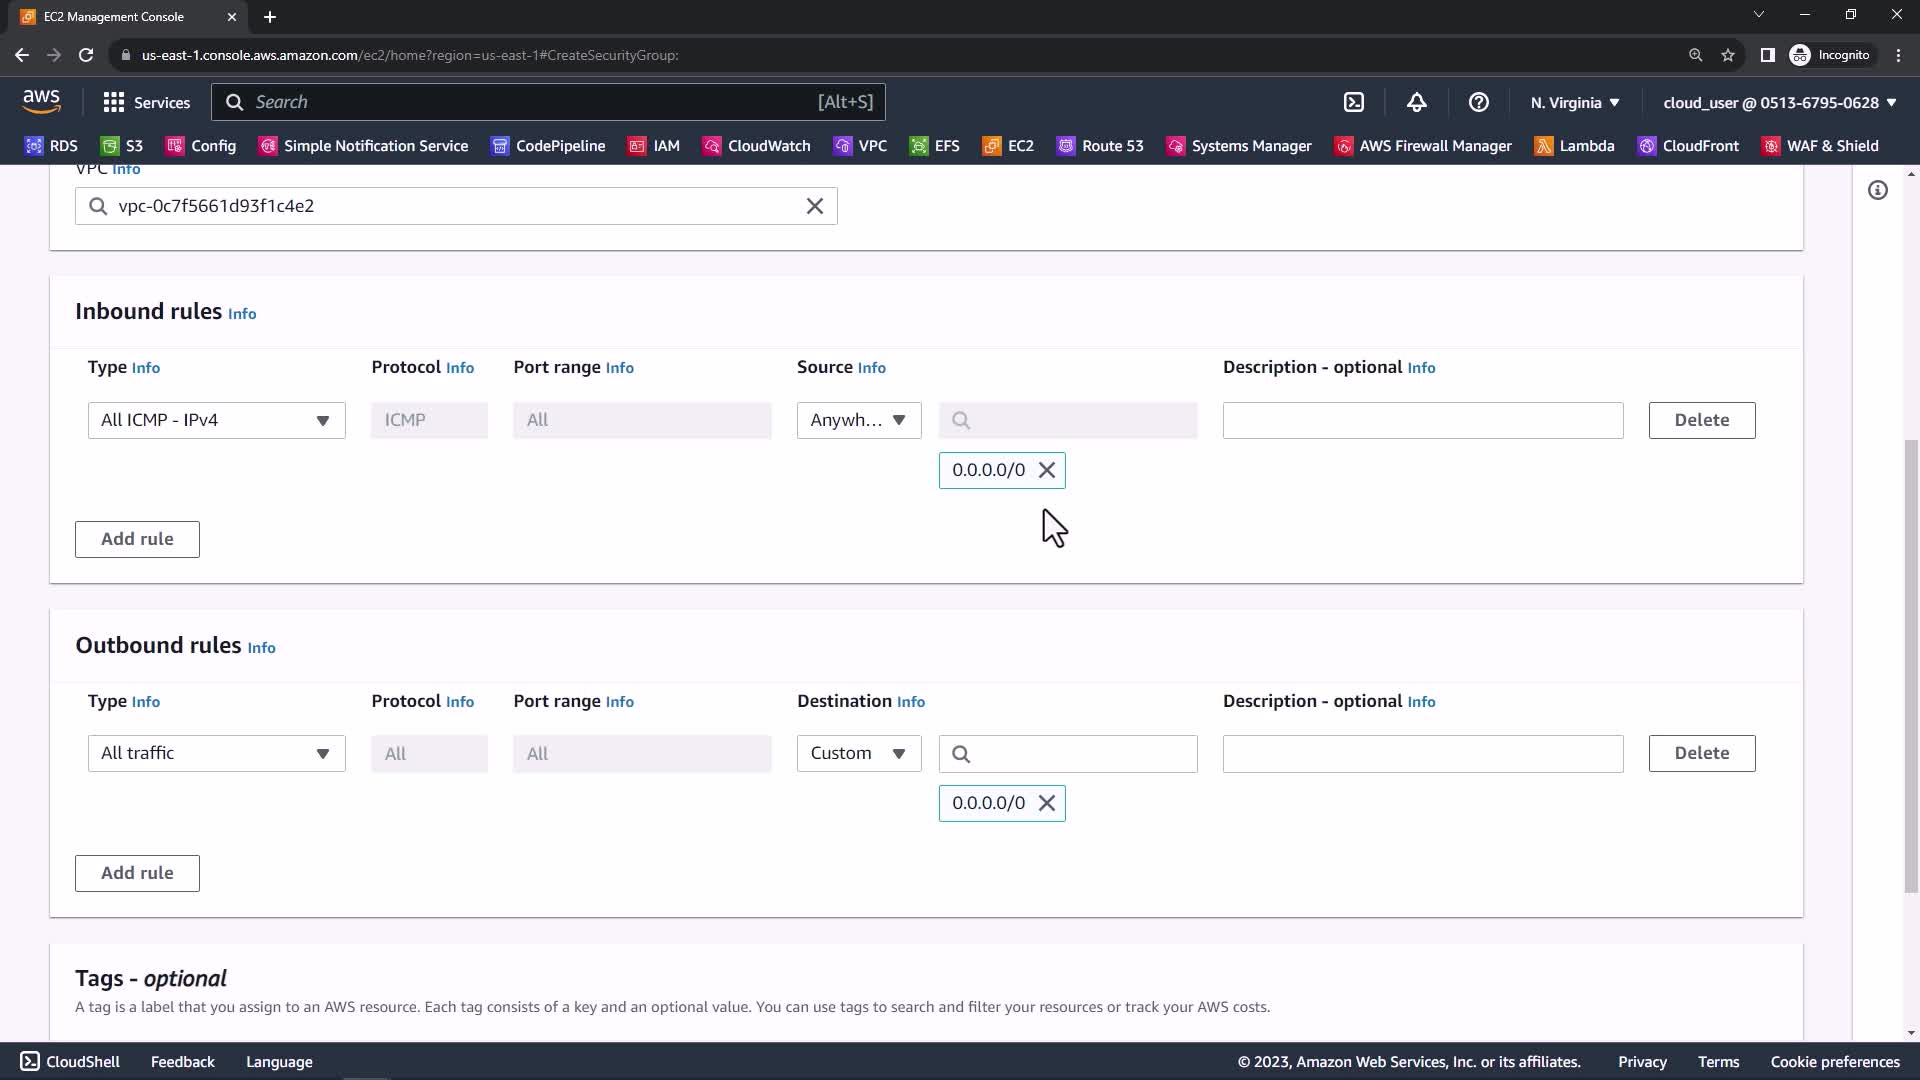Open the Services grid menu
Screen dimensions: 1920x1080
click(146, 102)
